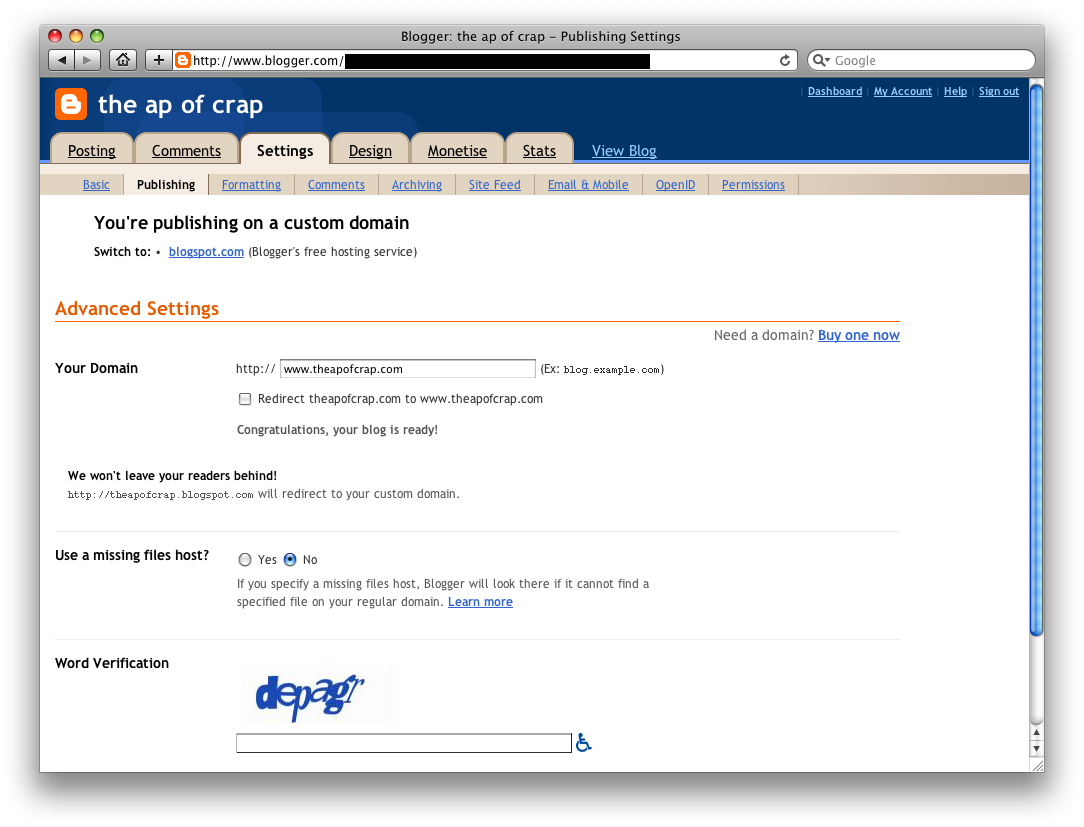The image size is (1084, 827).
Task: Click the window resize grip corner
Action: click(x=1037, y=765)
